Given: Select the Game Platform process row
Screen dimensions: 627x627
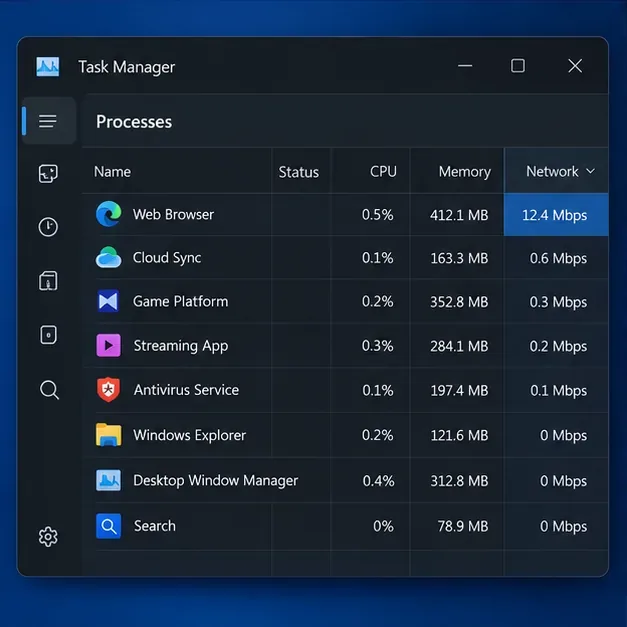Looking at the screenshot, I should 345,301.
